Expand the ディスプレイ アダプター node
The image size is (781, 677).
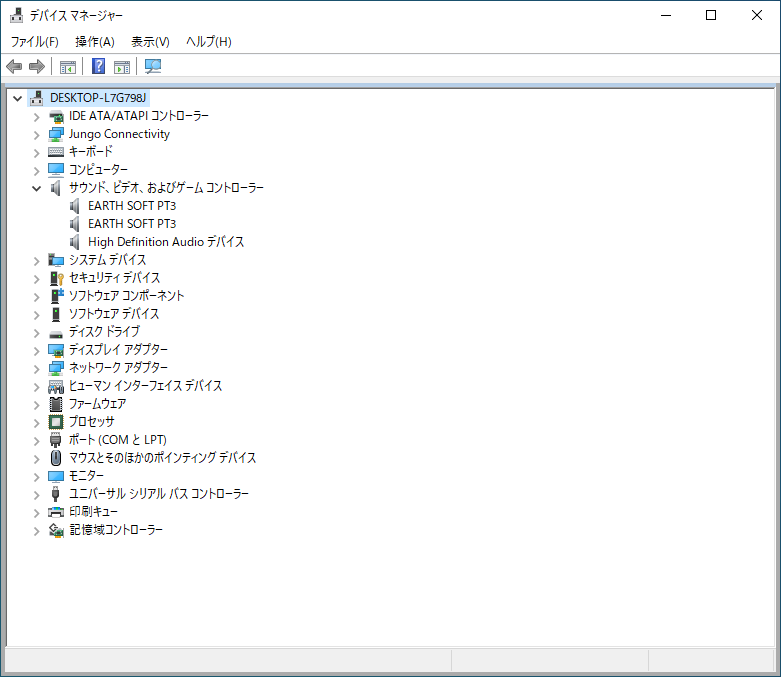tap(36, 351)
